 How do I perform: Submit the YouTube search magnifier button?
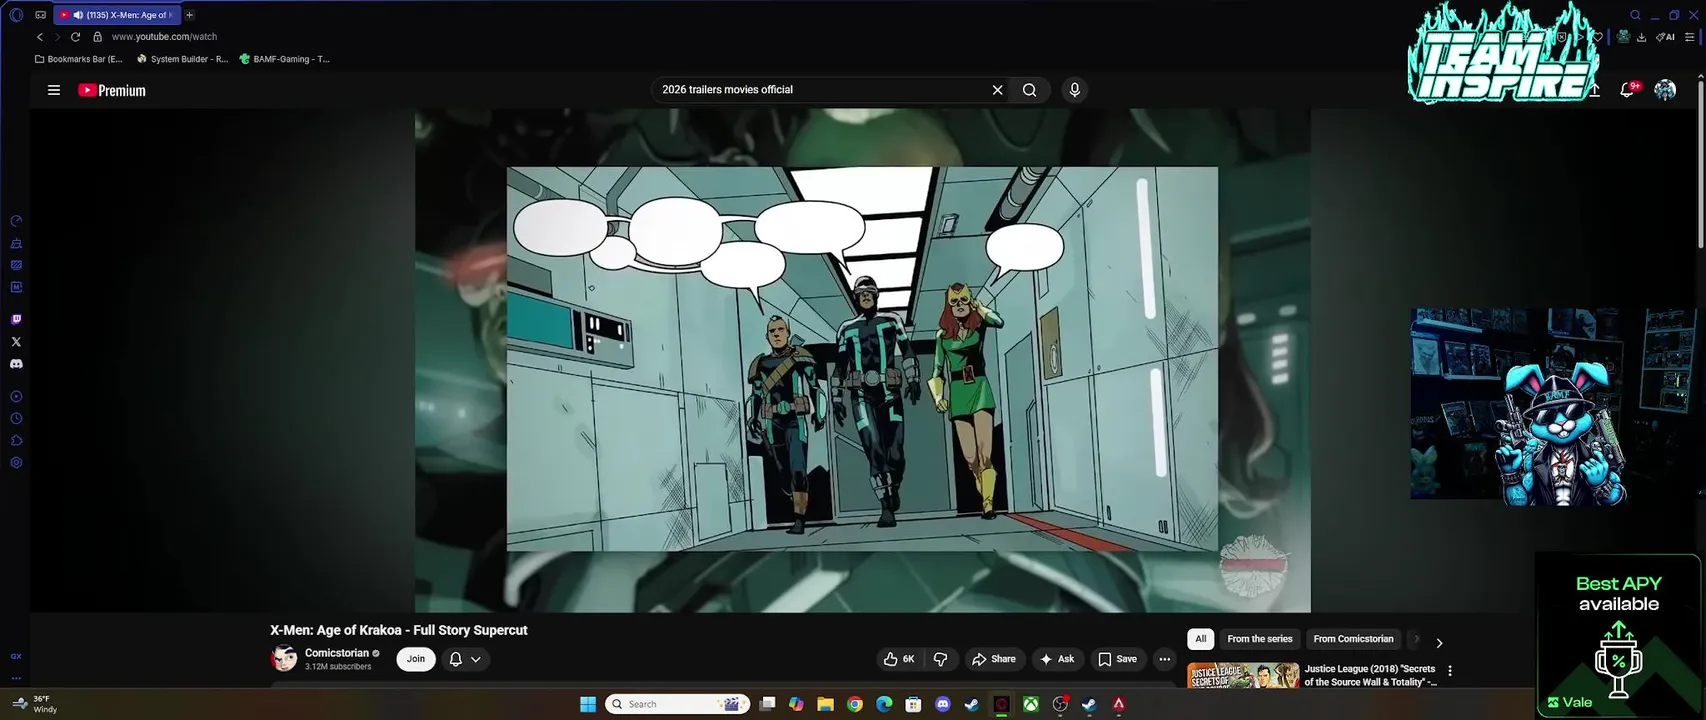(x=1029, y=90)
